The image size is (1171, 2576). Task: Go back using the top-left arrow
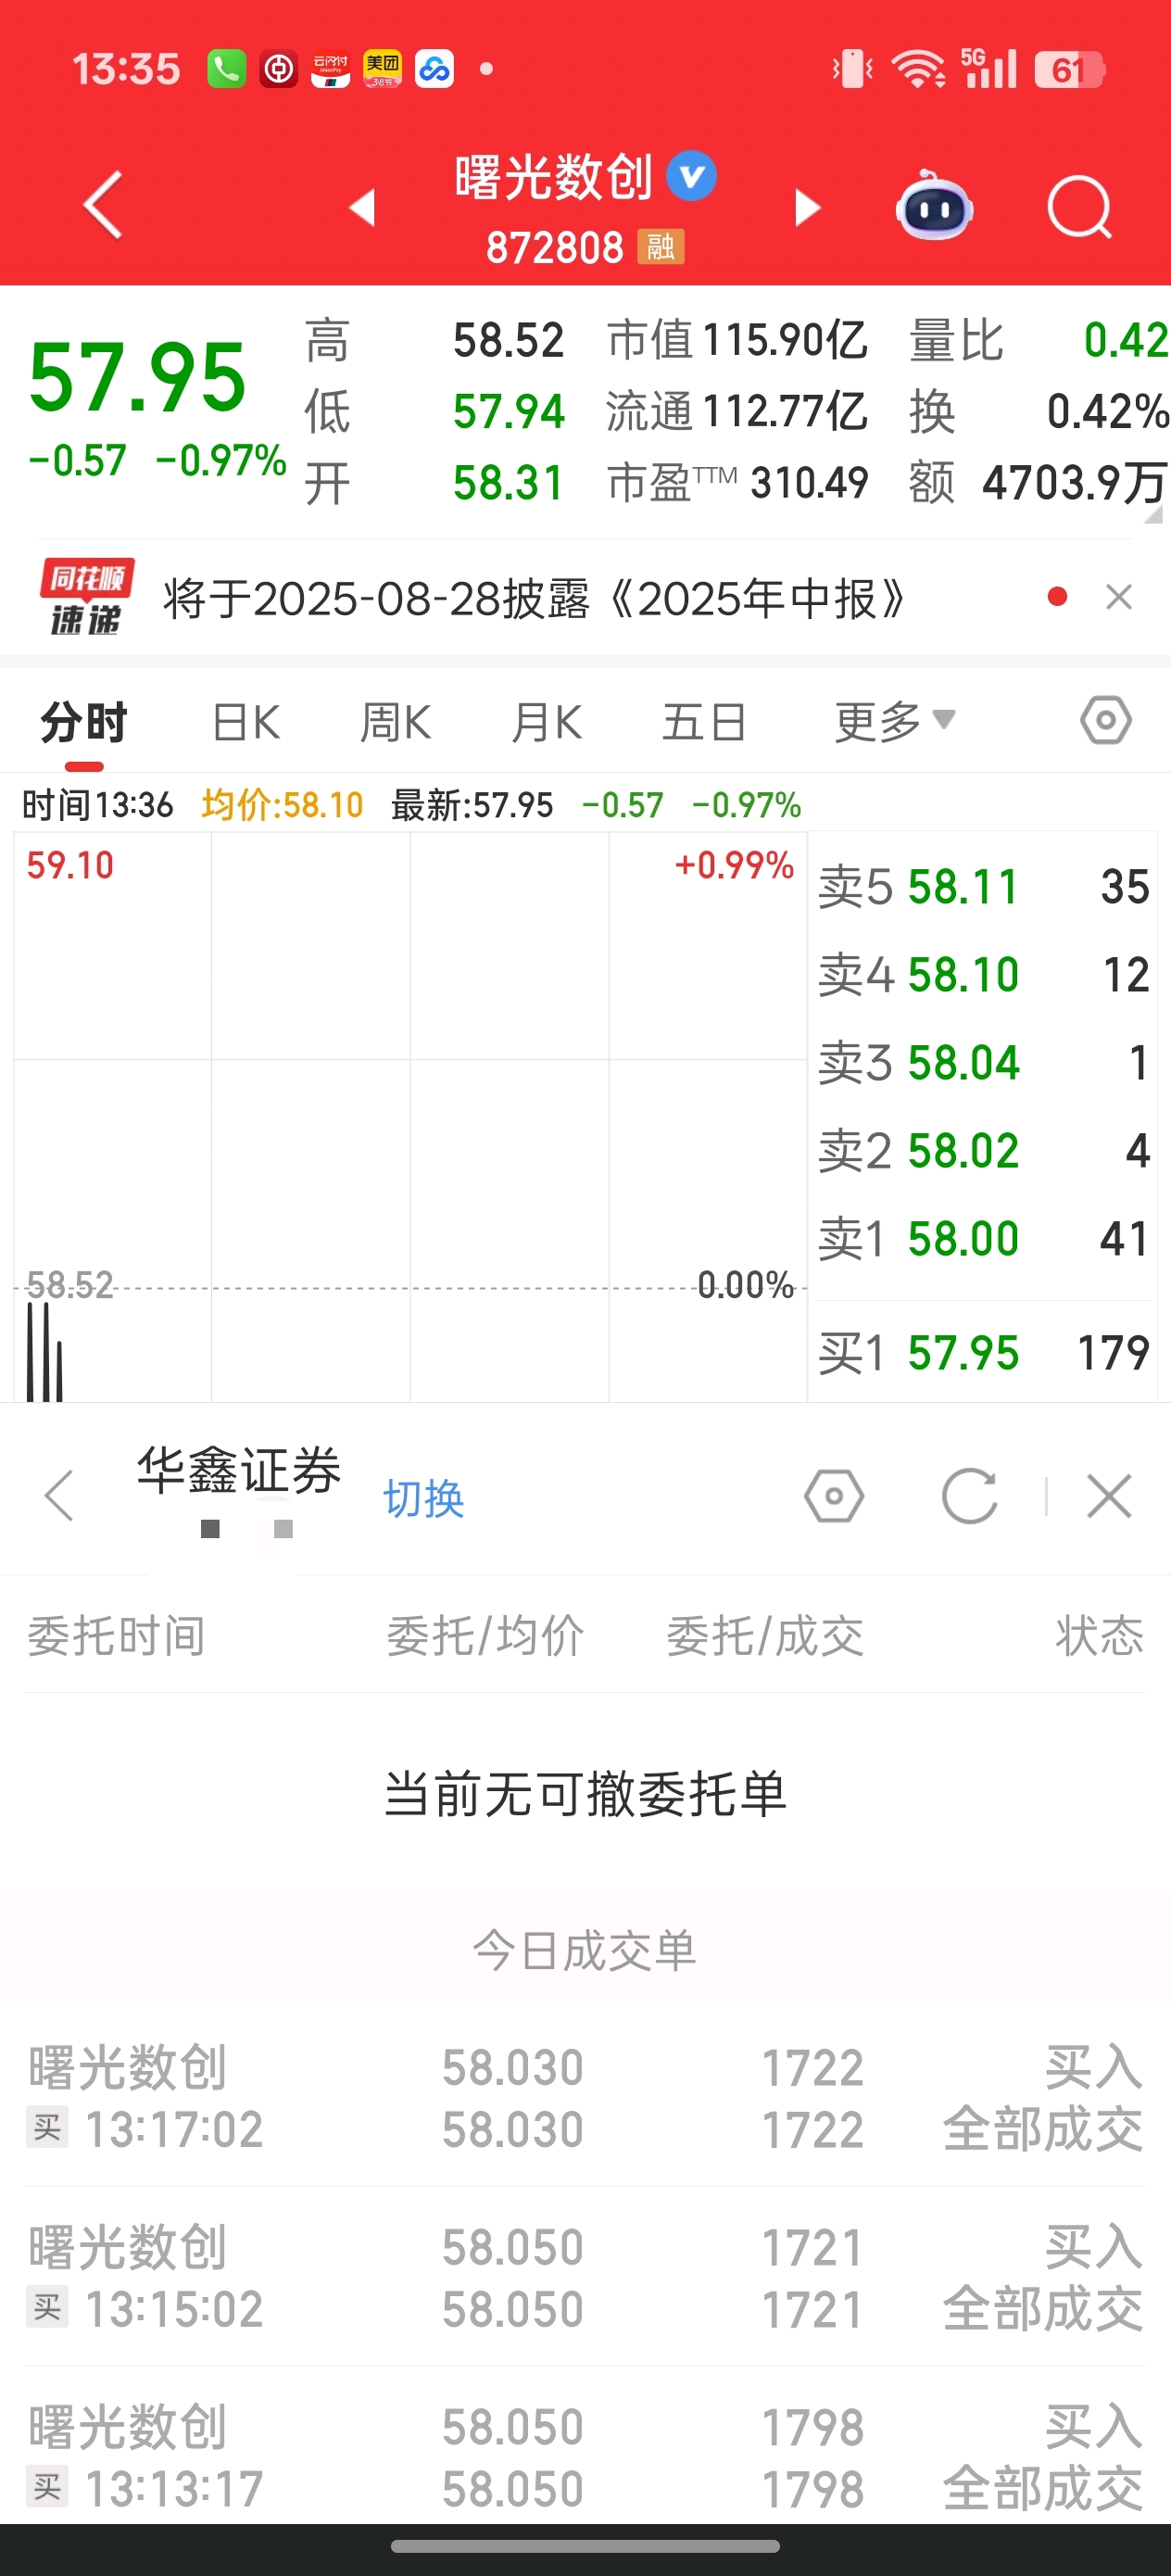103,205
